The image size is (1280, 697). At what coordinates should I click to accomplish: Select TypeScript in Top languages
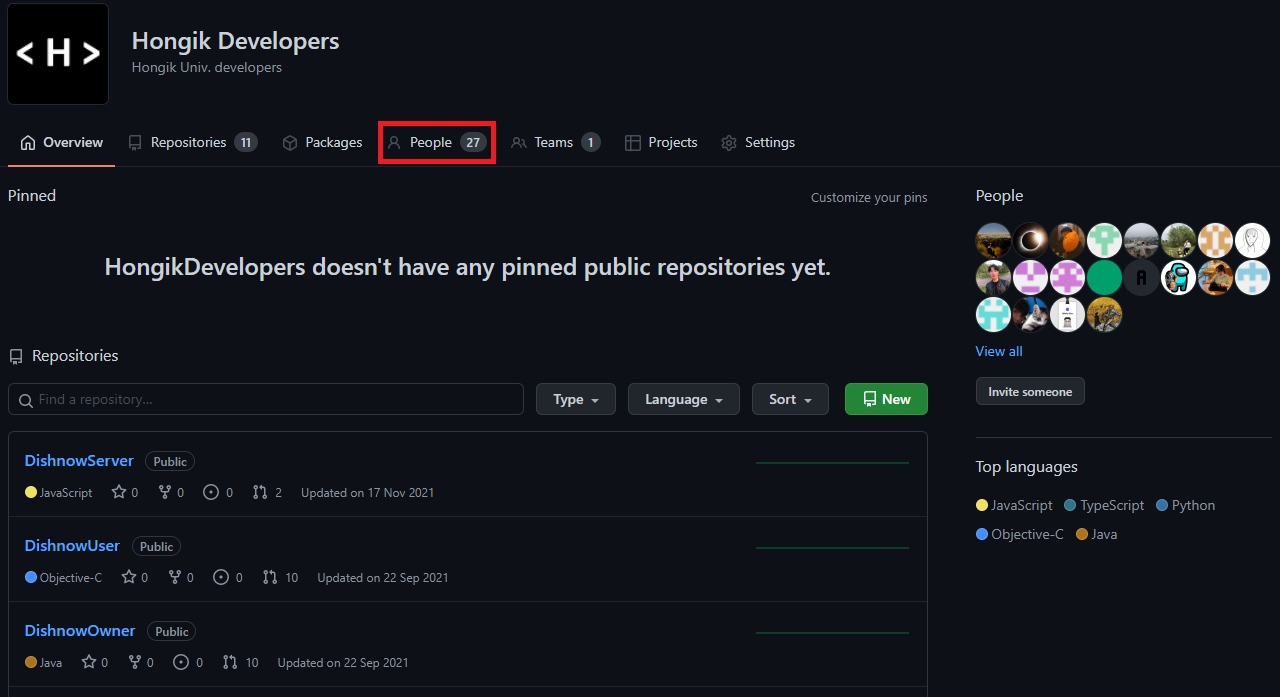[x=1104, y=505]
